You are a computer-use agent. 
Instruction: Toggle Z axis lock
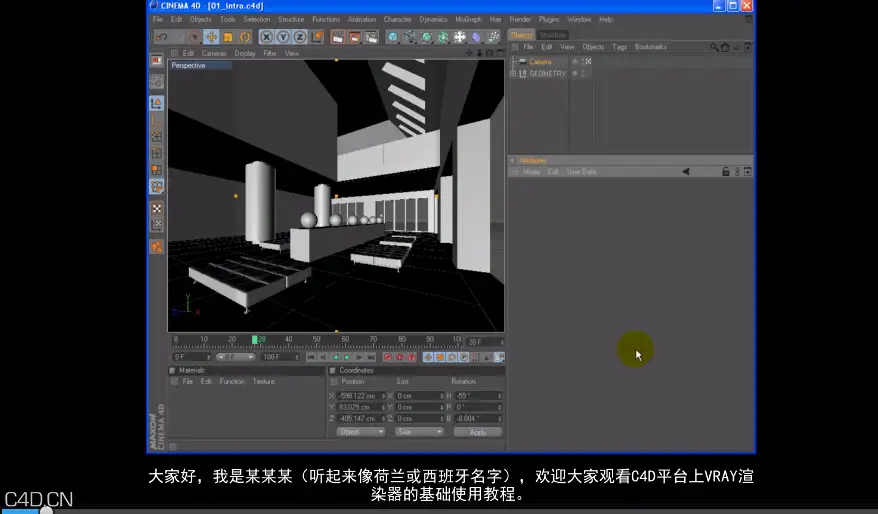pos(300,38)
